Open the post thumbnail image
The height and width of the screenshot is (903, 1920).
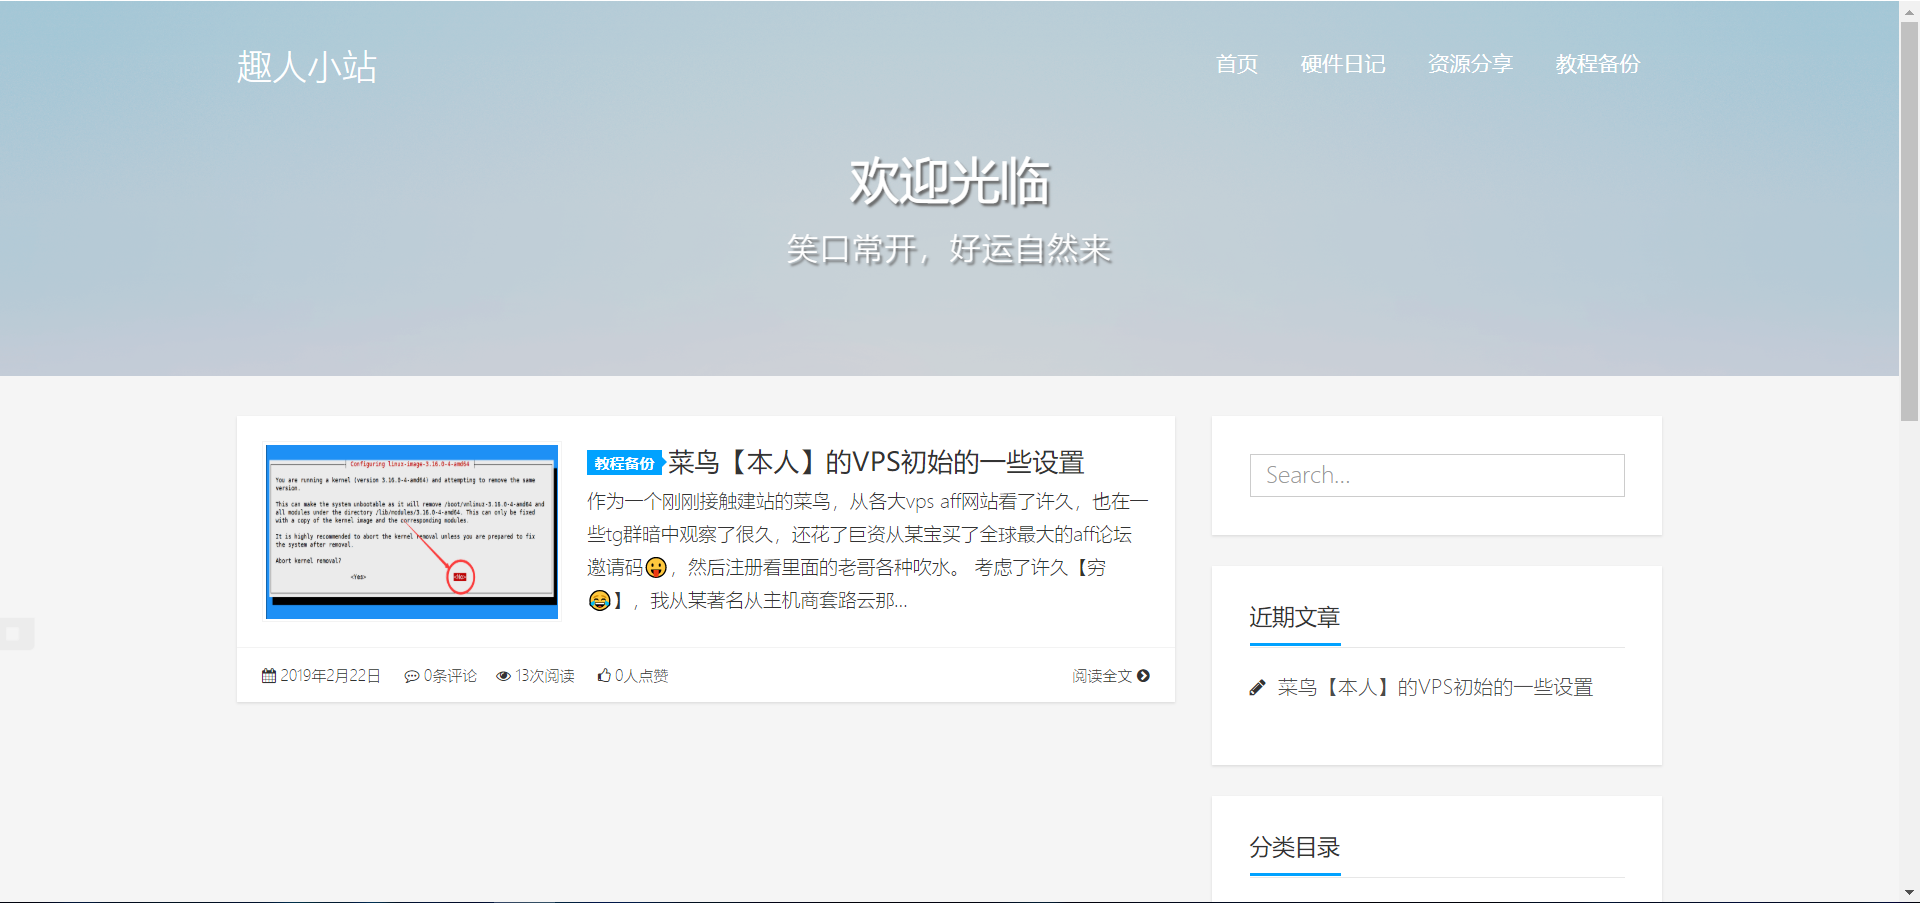pos(412,532)
